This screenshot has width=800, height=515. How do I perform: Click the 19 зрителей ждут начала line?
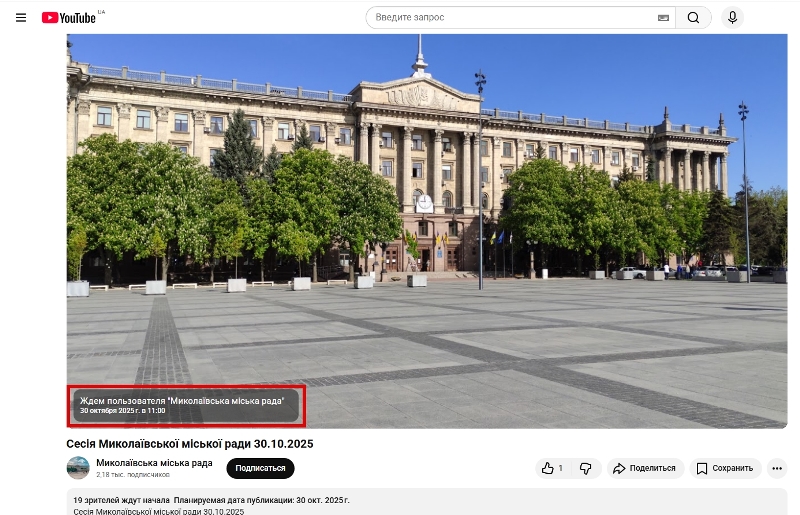(122, 498)
